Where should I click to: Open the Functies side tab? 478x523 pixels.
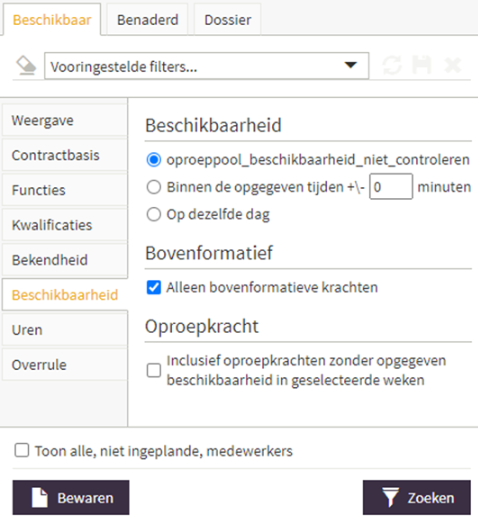tap(65, 190)
